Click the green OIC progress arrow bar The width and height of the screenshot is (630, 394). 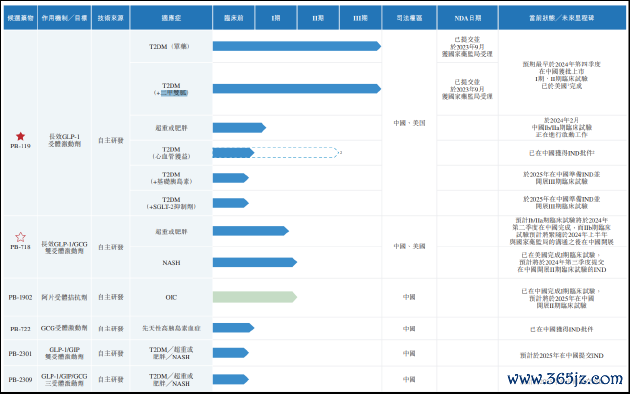coord(255,297)
